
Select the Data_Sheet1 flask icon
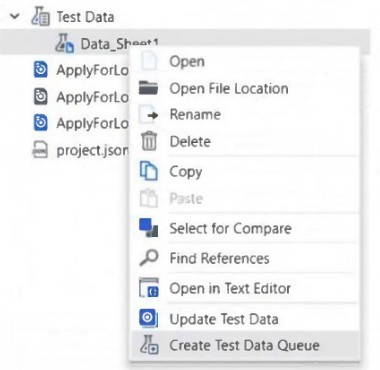pos(65,43)
